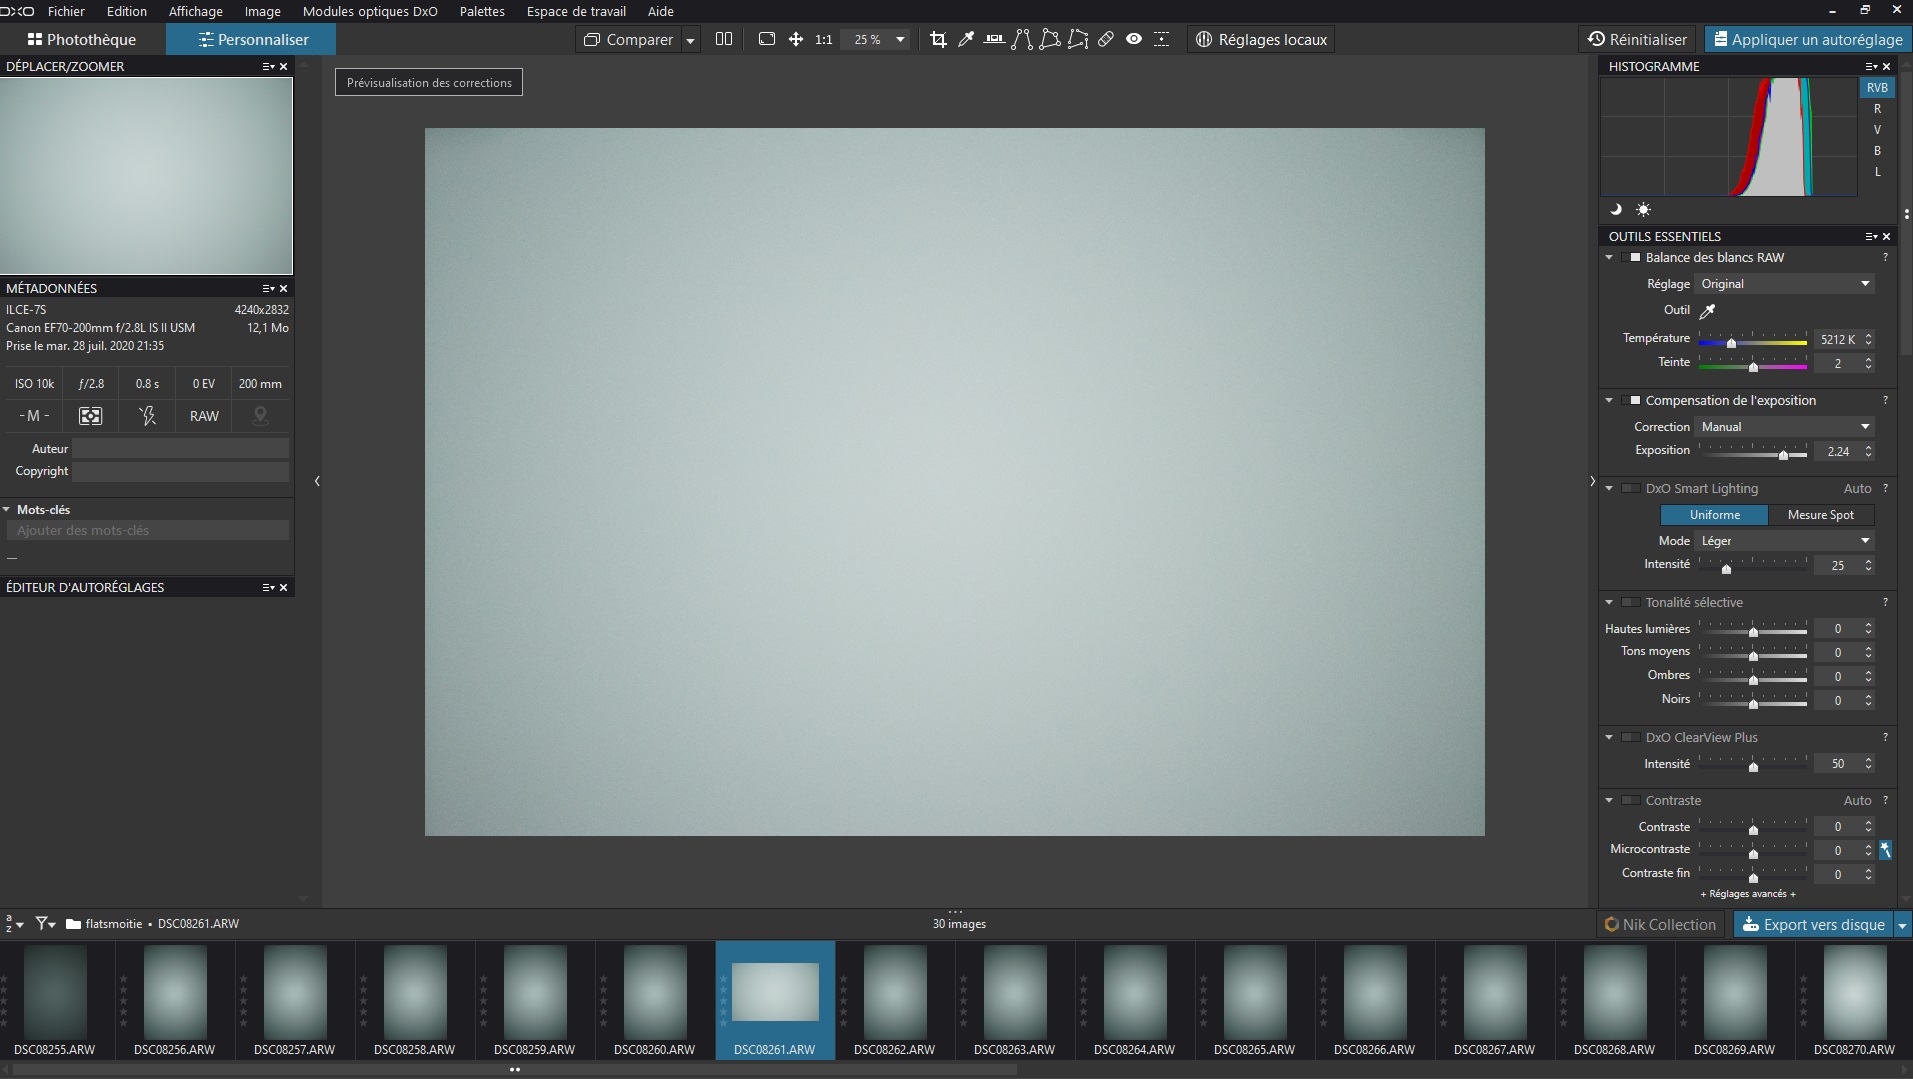The width and height of the screenshot is (1913, 1079).
Task: Activate the horizon leveling tool
Action: pos(994,39)
